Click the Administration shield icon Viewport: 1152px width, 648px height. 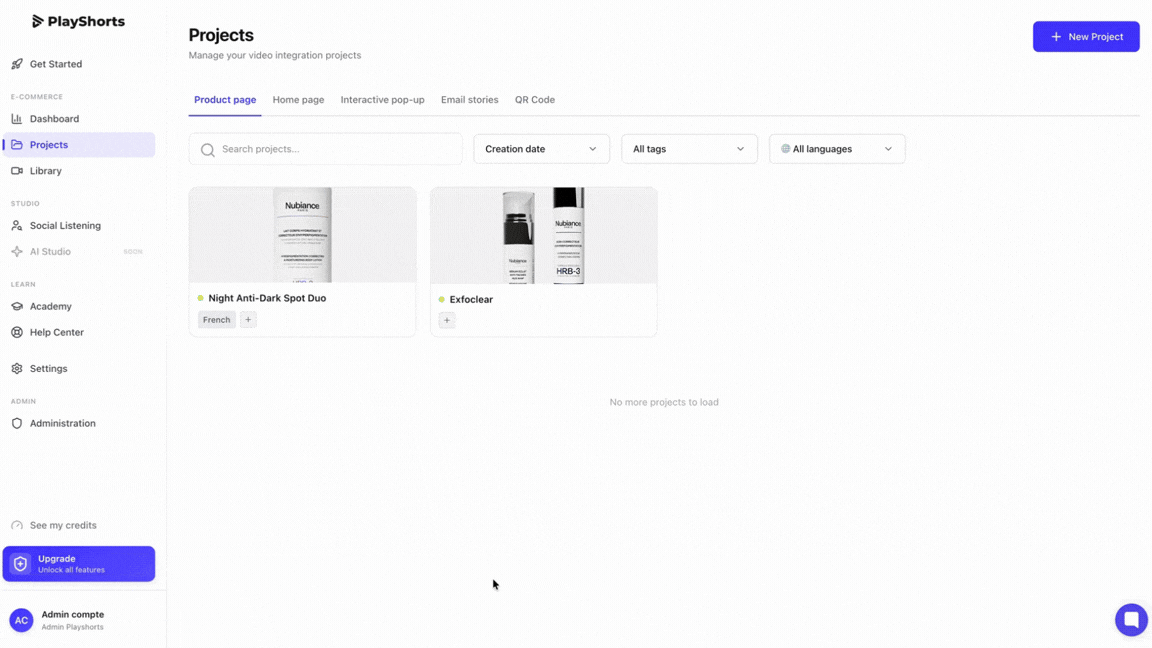coord(17,423)
